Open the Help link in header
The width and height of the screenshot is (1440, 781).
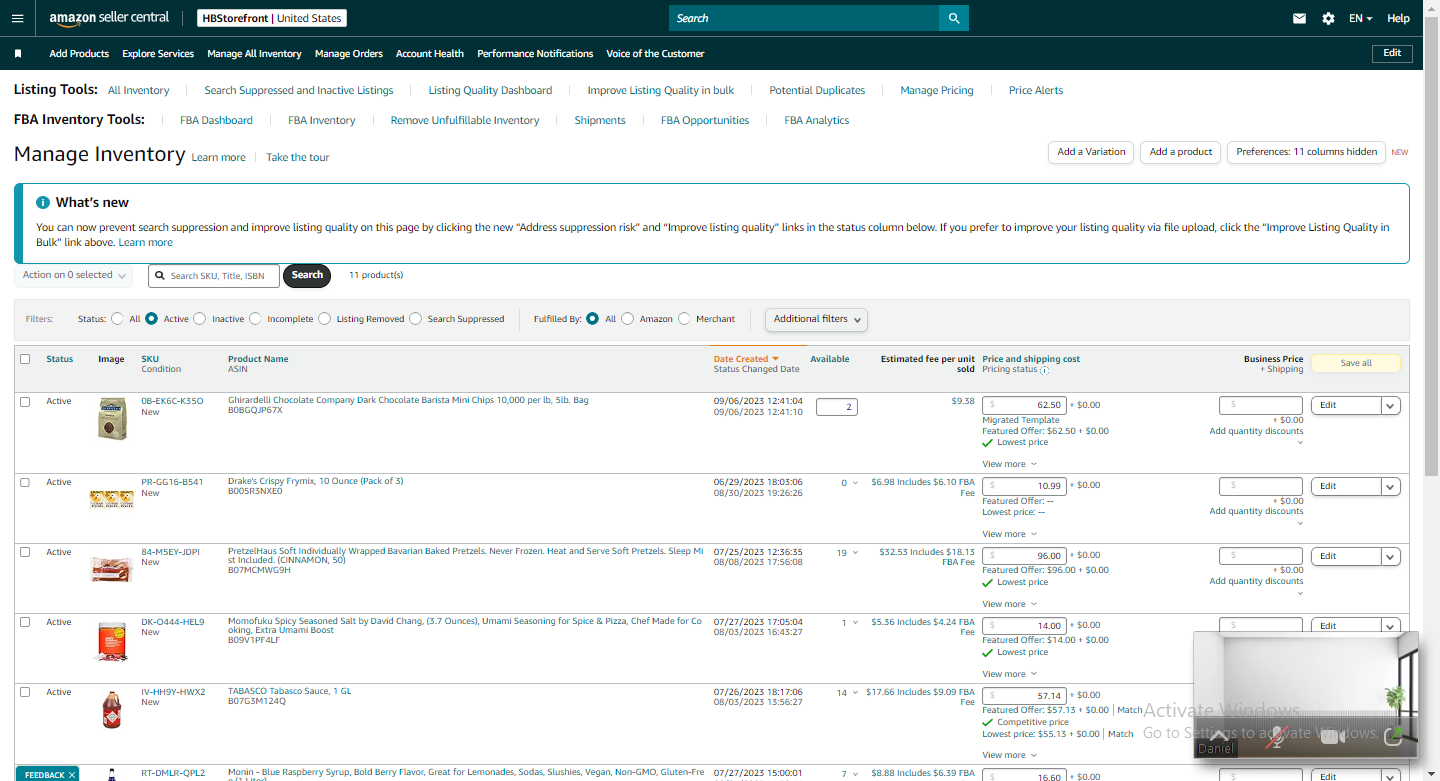[x=1398, y=18]
